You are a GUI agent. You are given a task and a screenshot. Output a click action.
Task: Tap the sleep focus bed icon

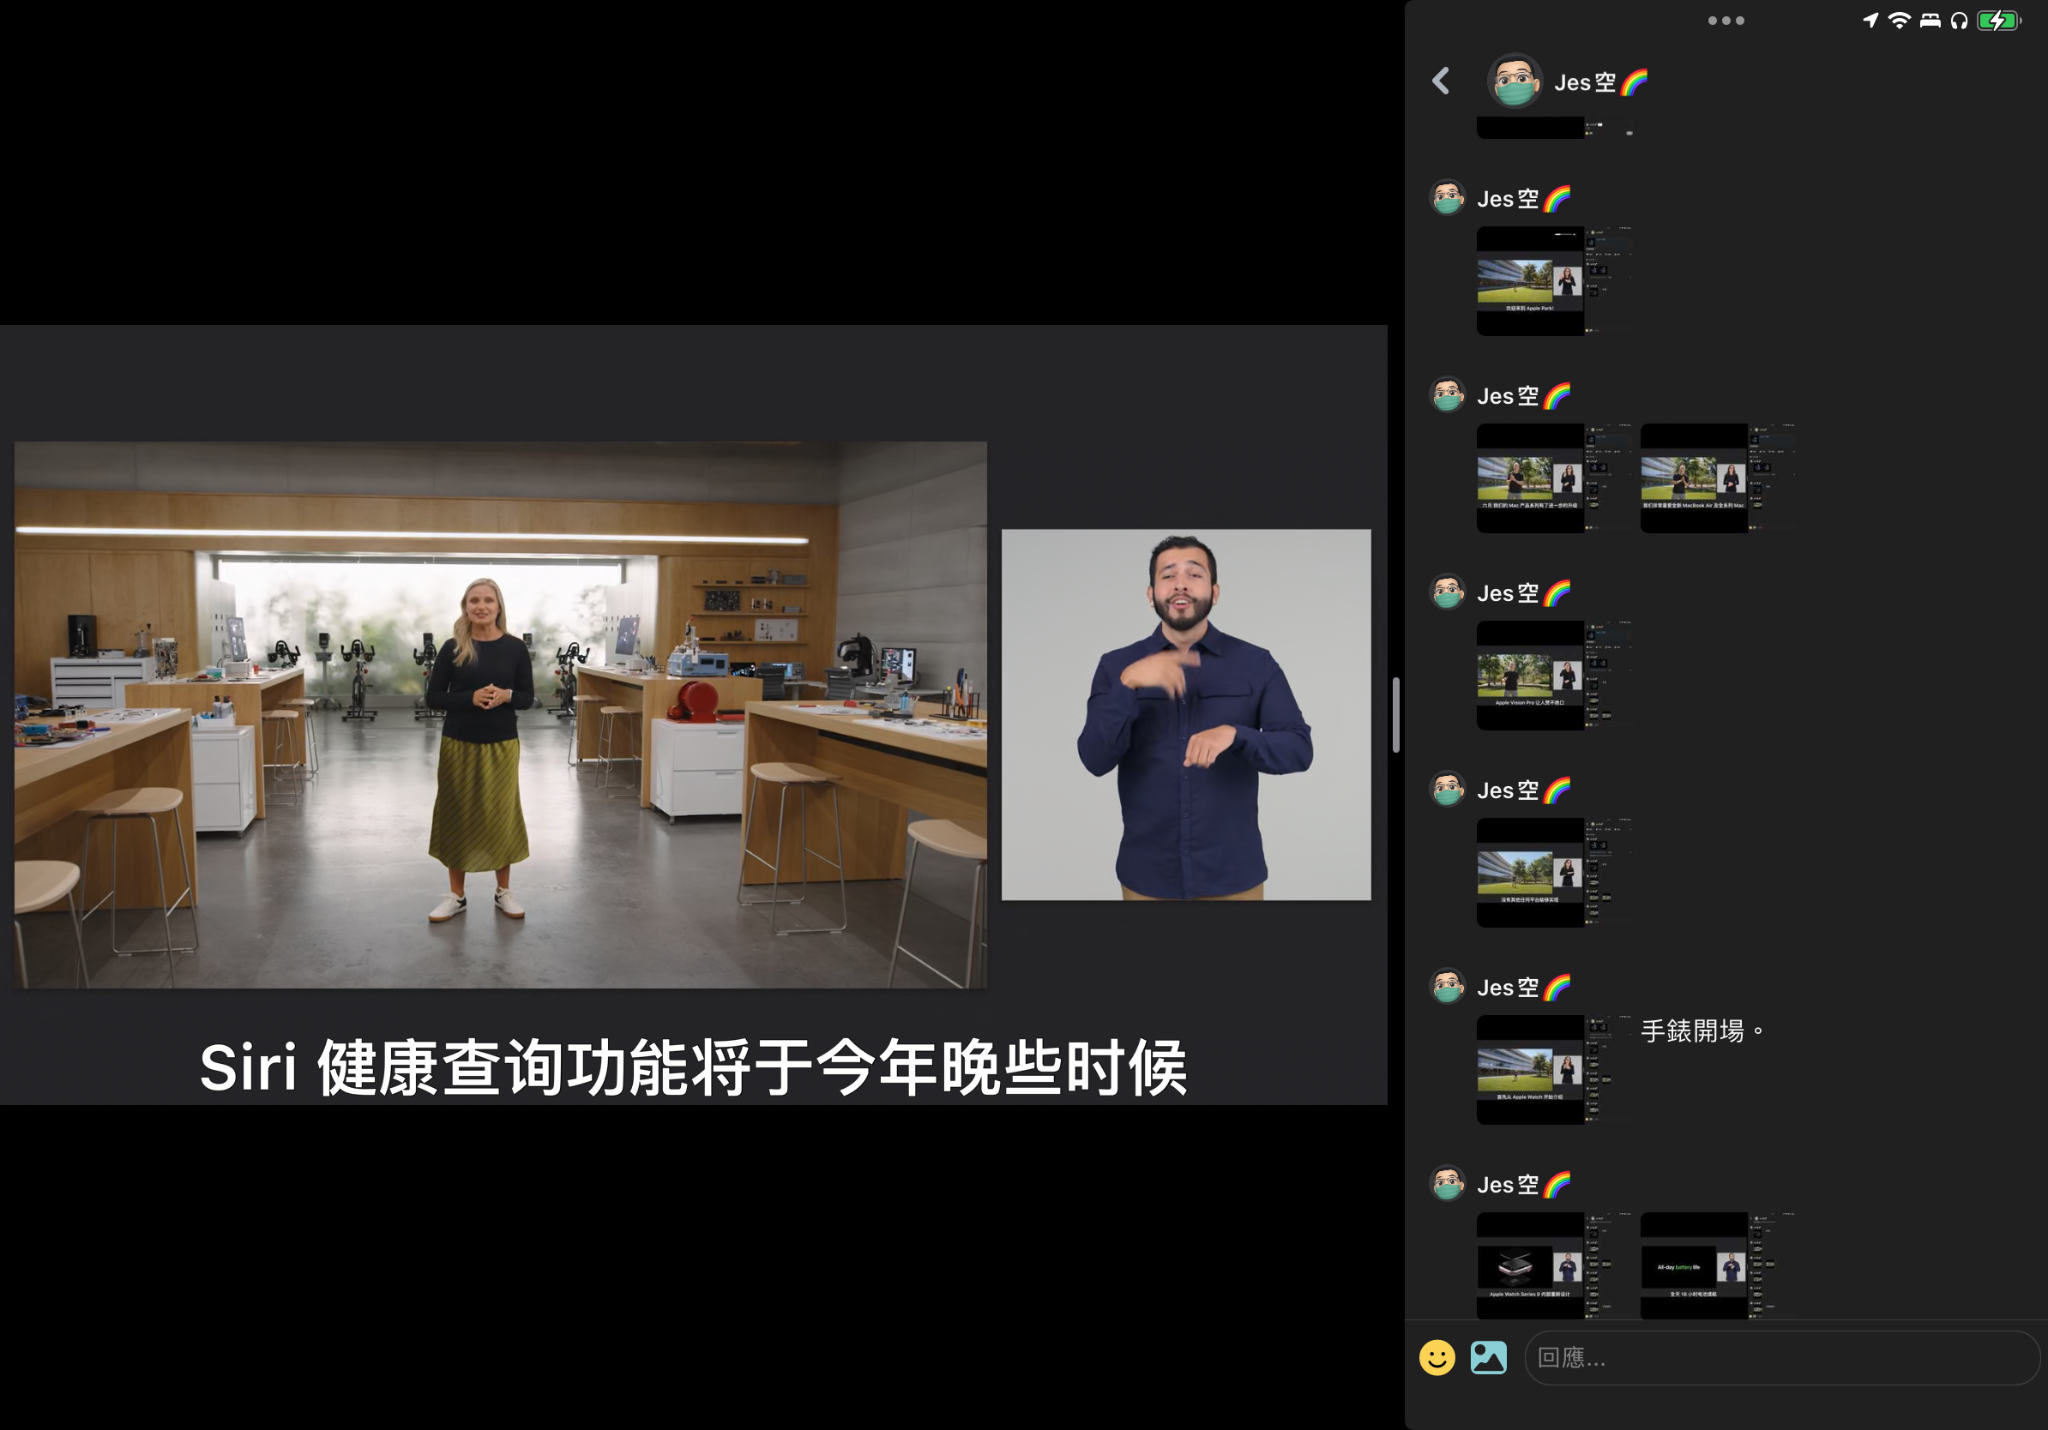pyautogui.click(x=1930, y=20)
